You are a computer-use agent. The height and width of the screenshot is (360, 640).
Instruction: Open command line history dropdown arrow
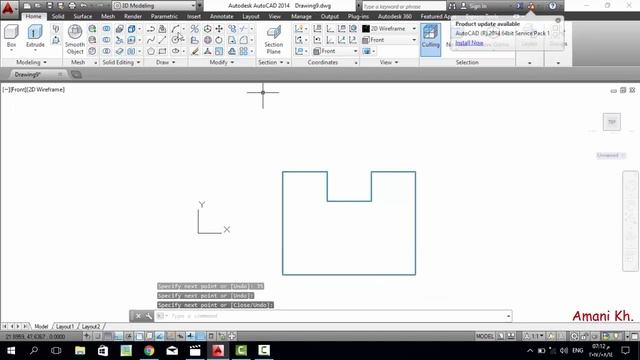point(508,316)
